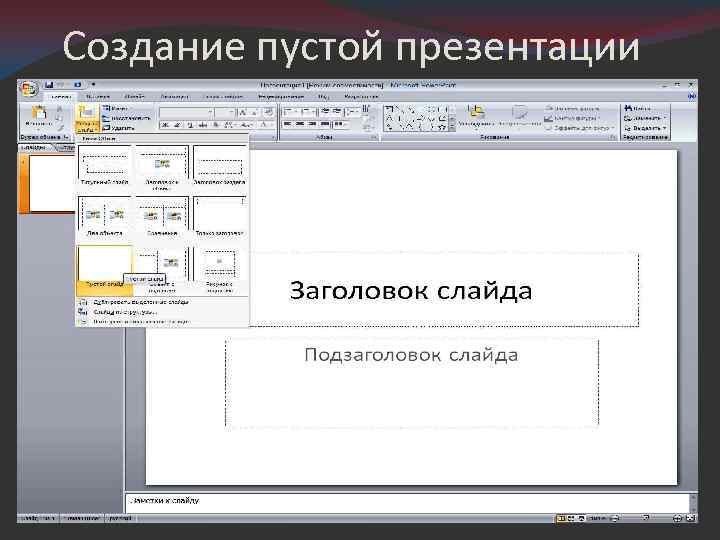The width and height of the screenshot is (720, 540).
Task: Click Удалить (Delete) slide button
Action: [118, 128]
